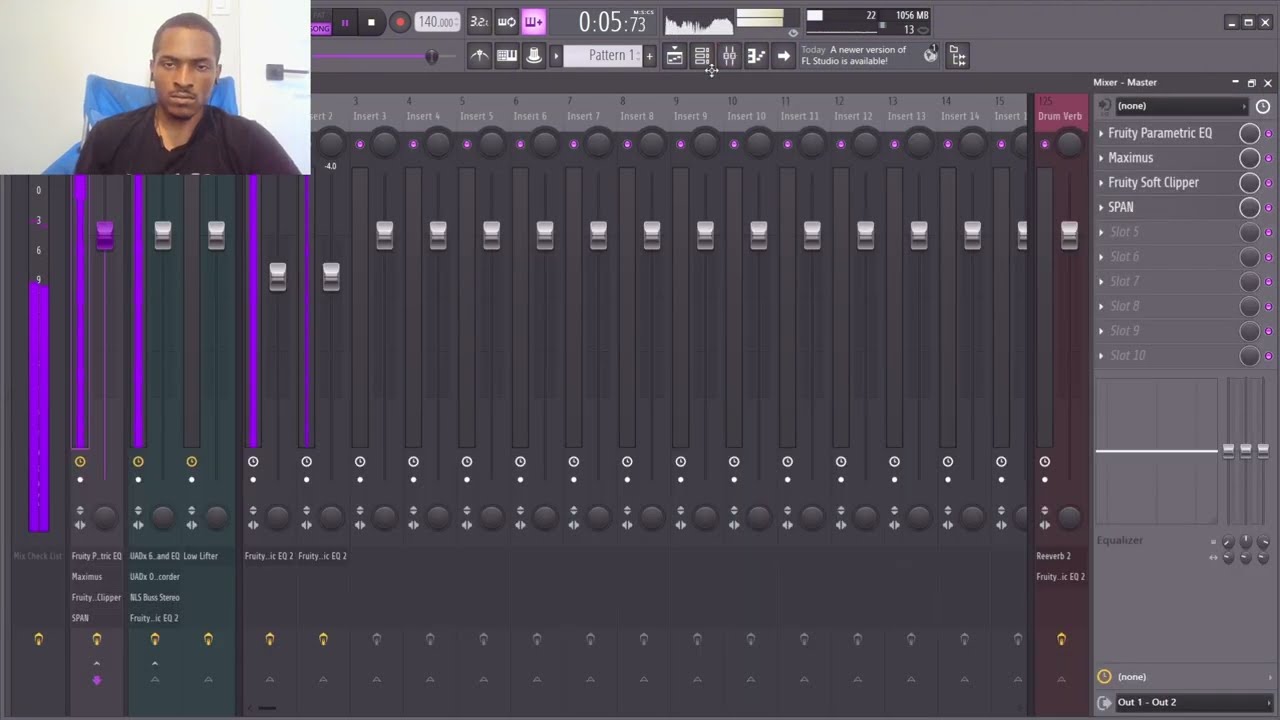Click the Low Lifter plugin label
The image size is (1280, 720).
tap(200, 556)
